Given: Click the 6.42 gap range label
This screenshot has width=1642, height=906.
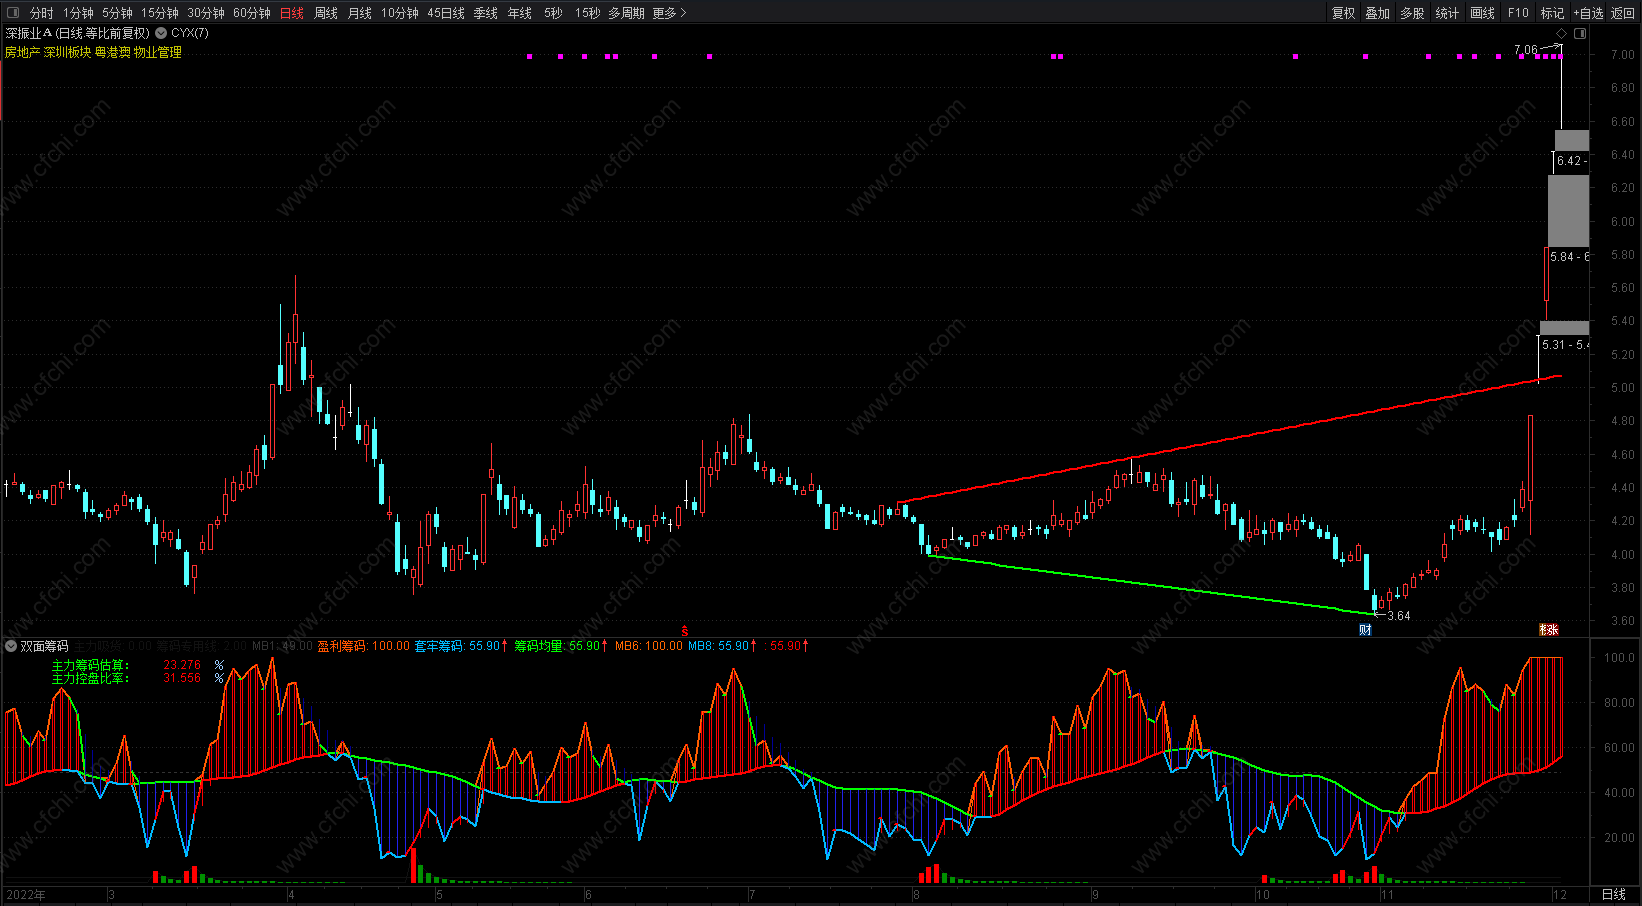Looking at the screenshot, I should tap(1571, 161).
